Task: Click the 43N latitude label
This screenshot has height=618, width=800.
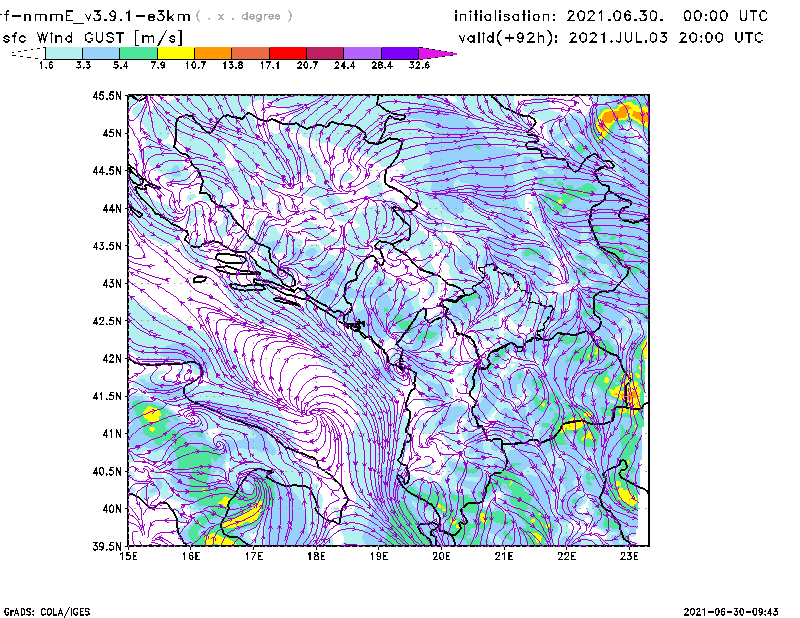Action: point(112,283)
